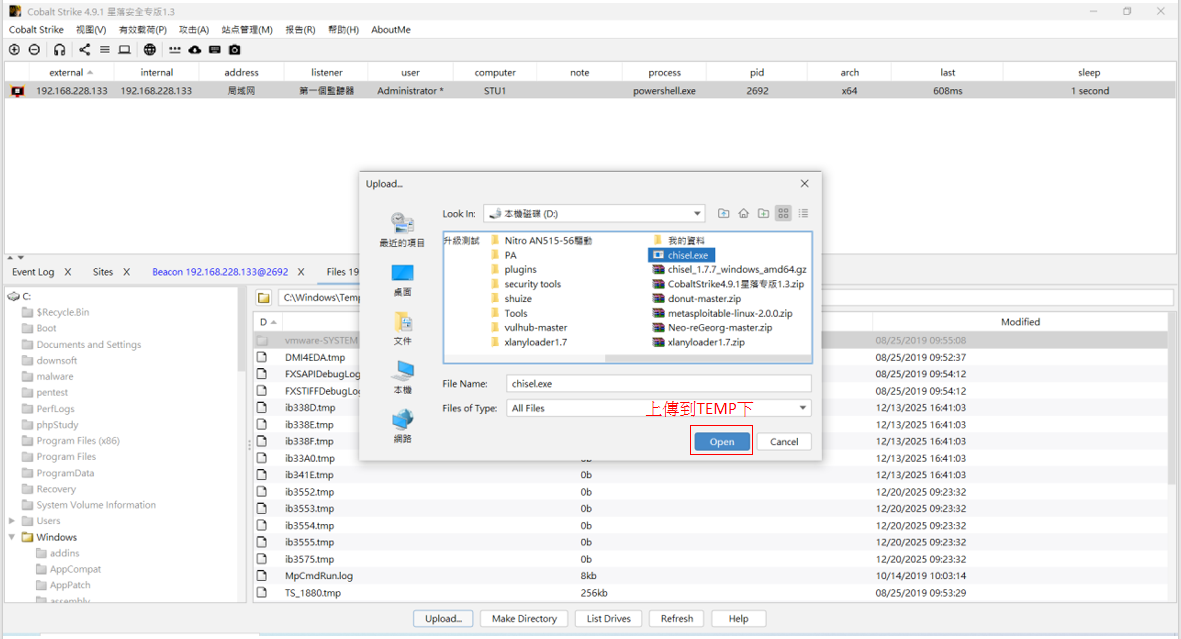Open the 报告(R) menu

point(300,29)
